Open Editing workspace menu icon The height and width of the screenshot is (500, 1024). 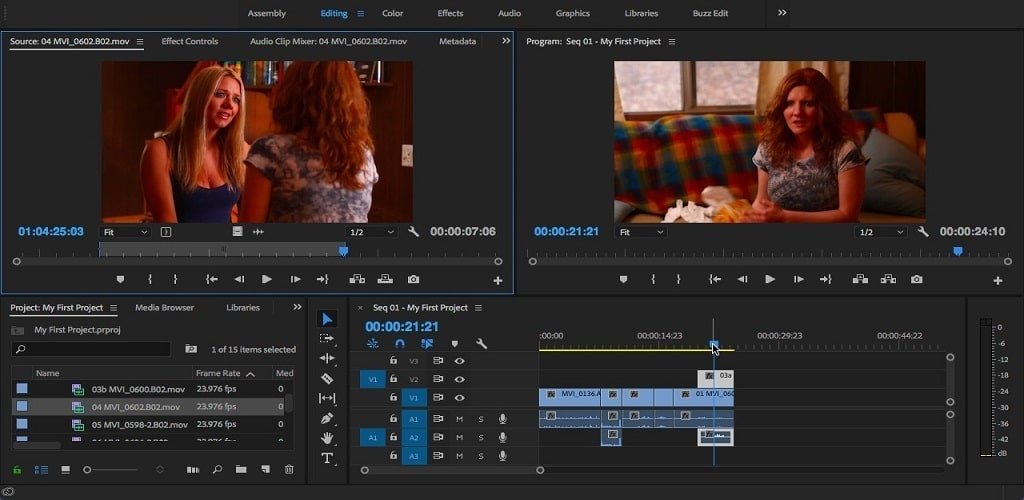pos(360,13)
